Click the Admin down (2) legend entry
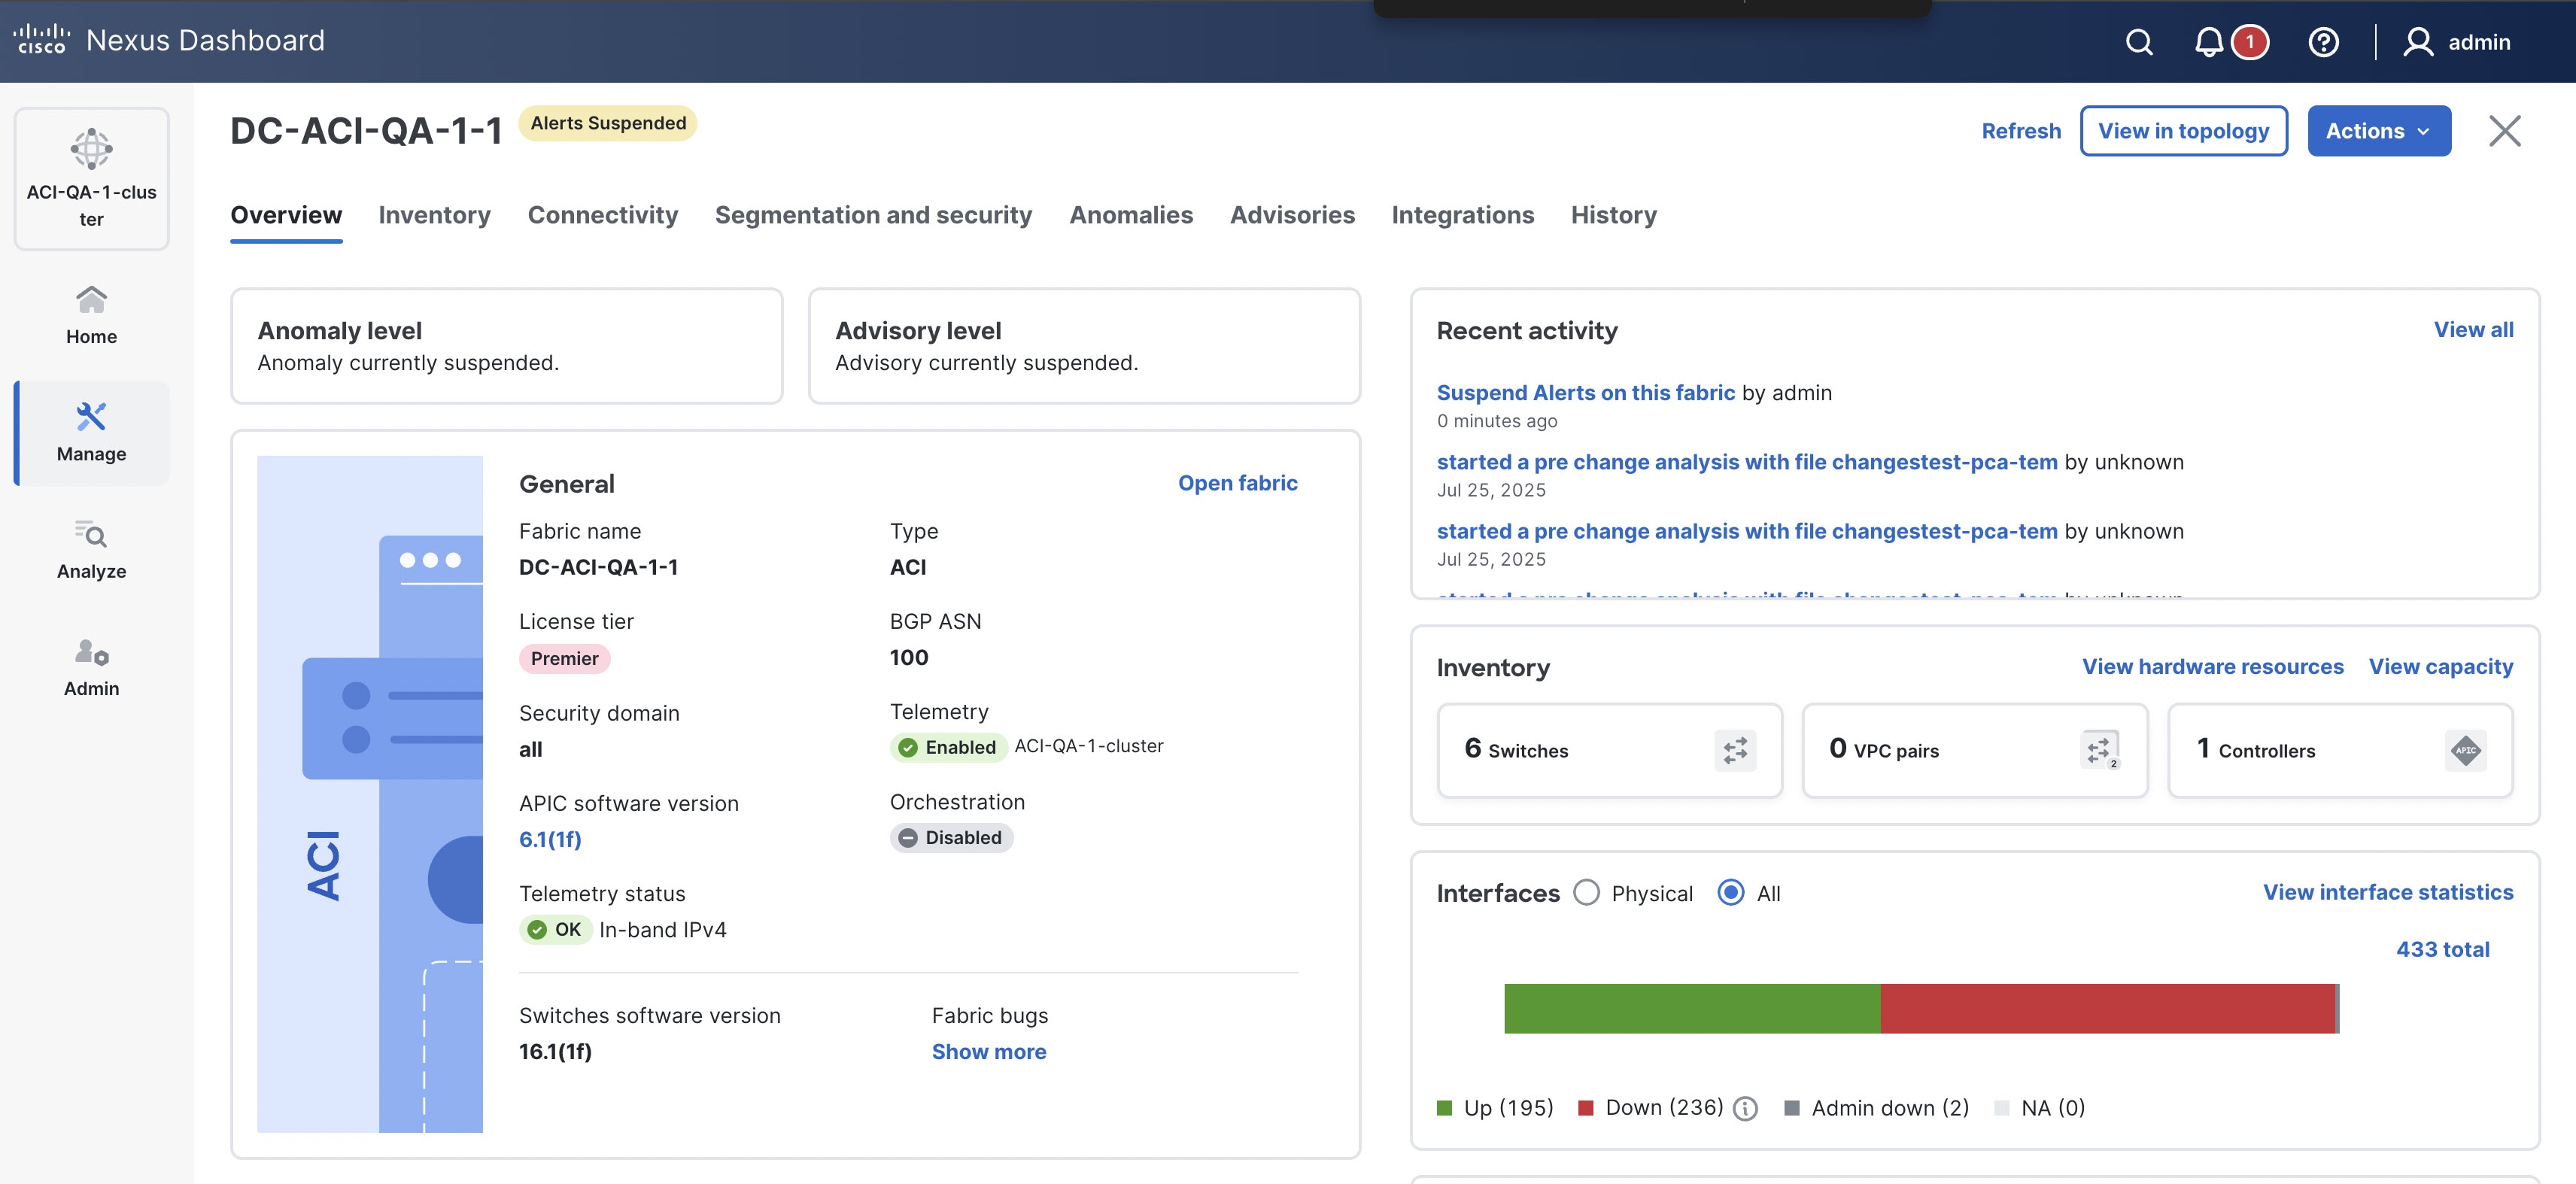Image resolution: width=2576 pixels, height=1184 pixels. (1876, 1108)
